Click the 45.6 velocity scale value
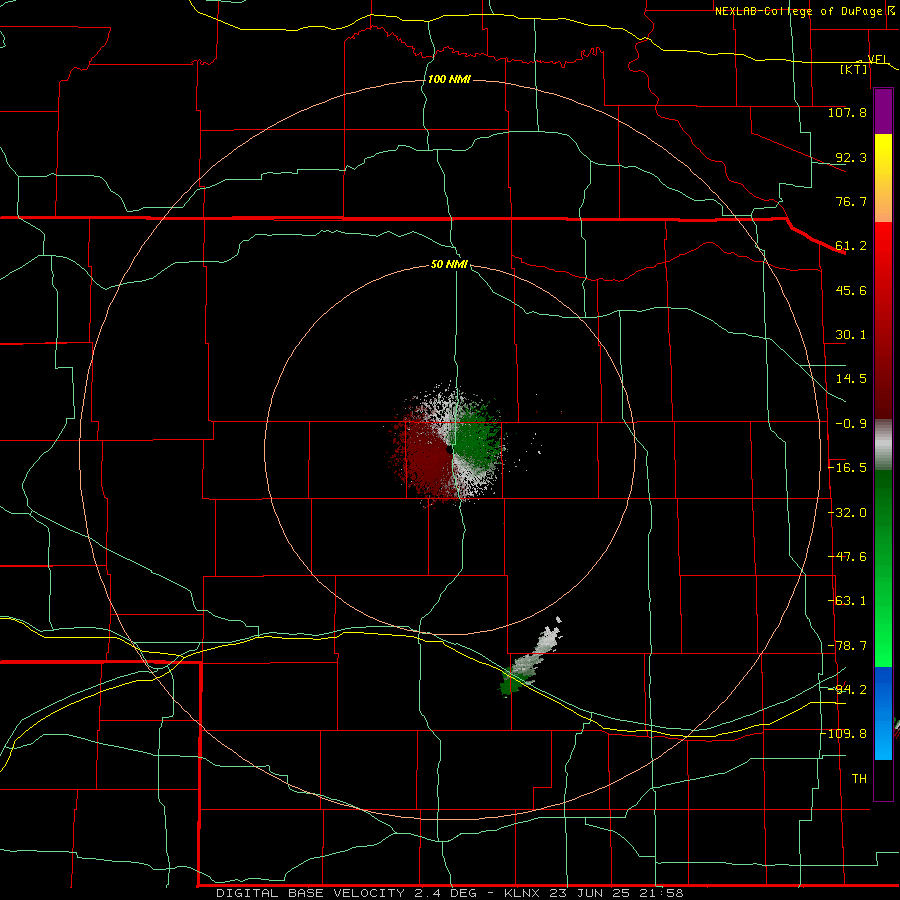 (851, 290)
